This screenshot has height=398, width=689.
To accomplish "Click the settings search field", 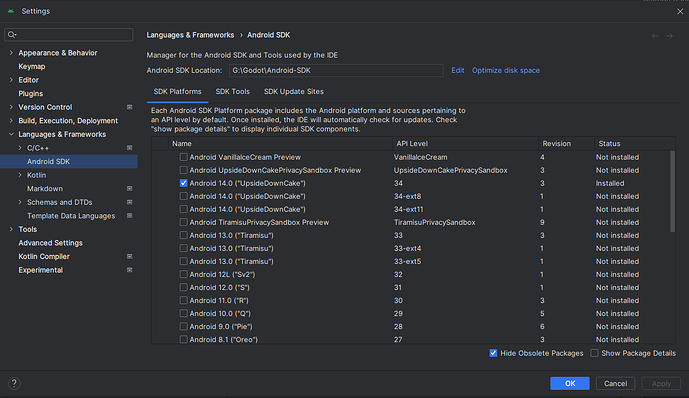I will [69, 35].
